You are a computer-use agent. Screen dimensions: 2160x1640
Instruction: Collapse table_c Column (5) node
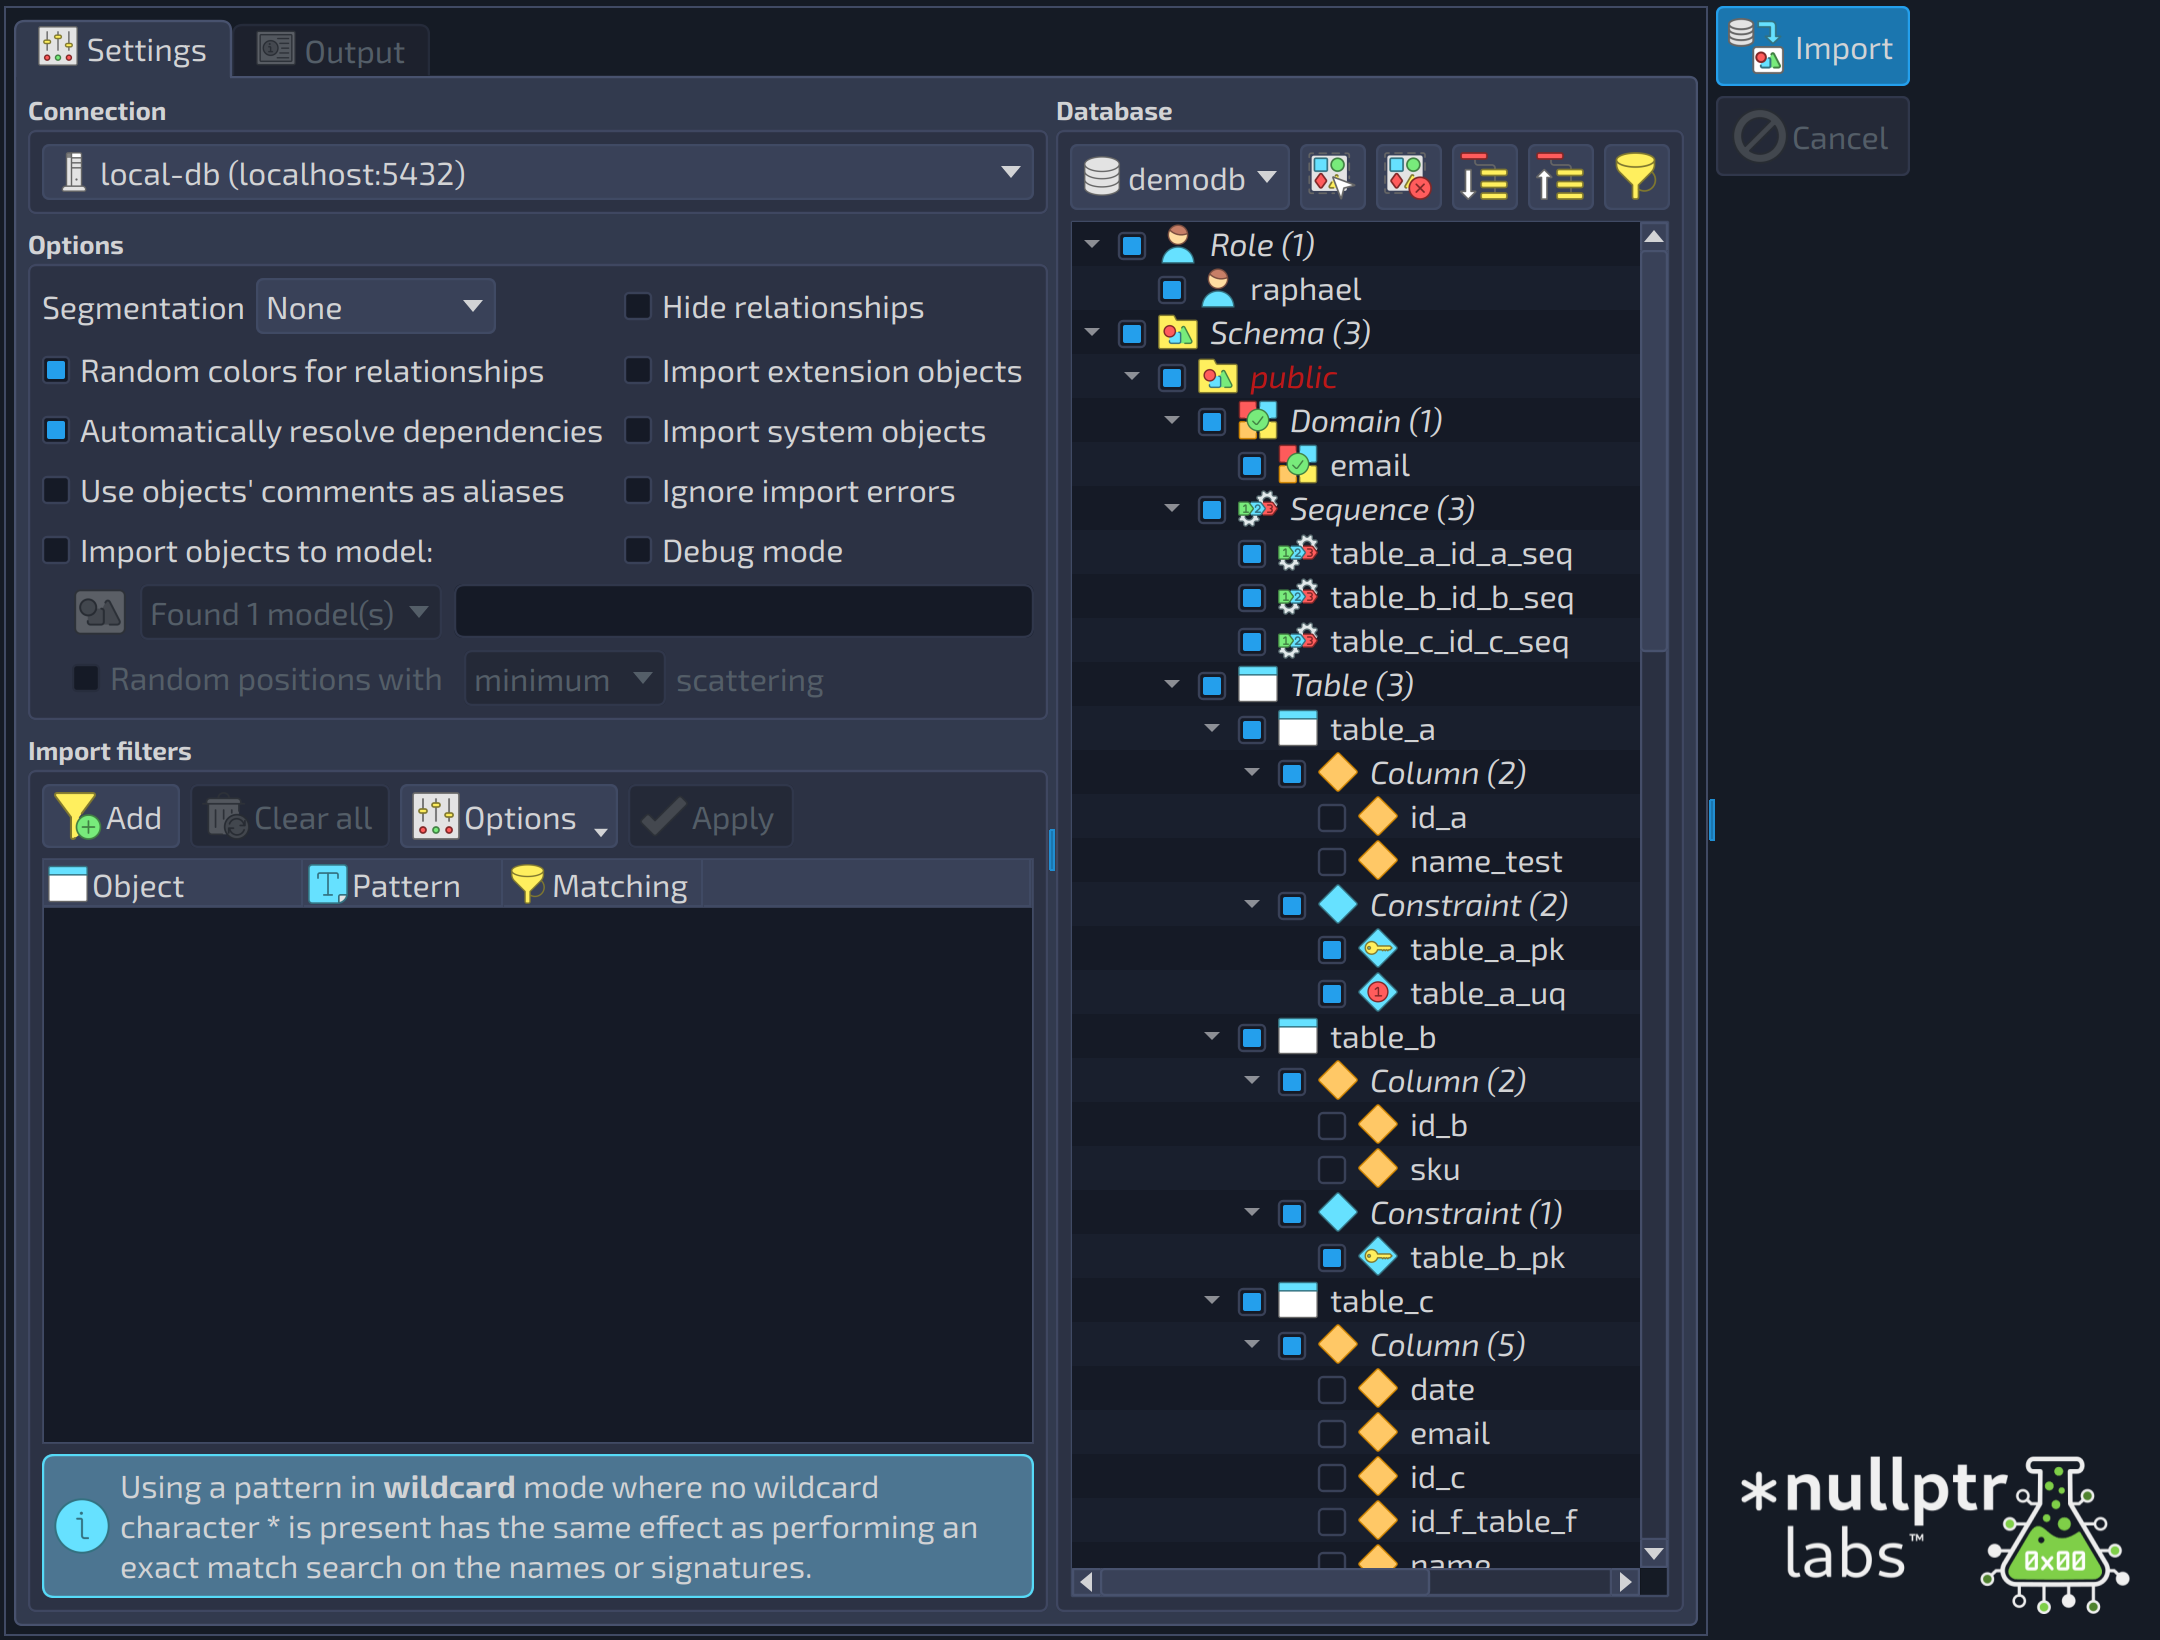coord(1252,1345)
